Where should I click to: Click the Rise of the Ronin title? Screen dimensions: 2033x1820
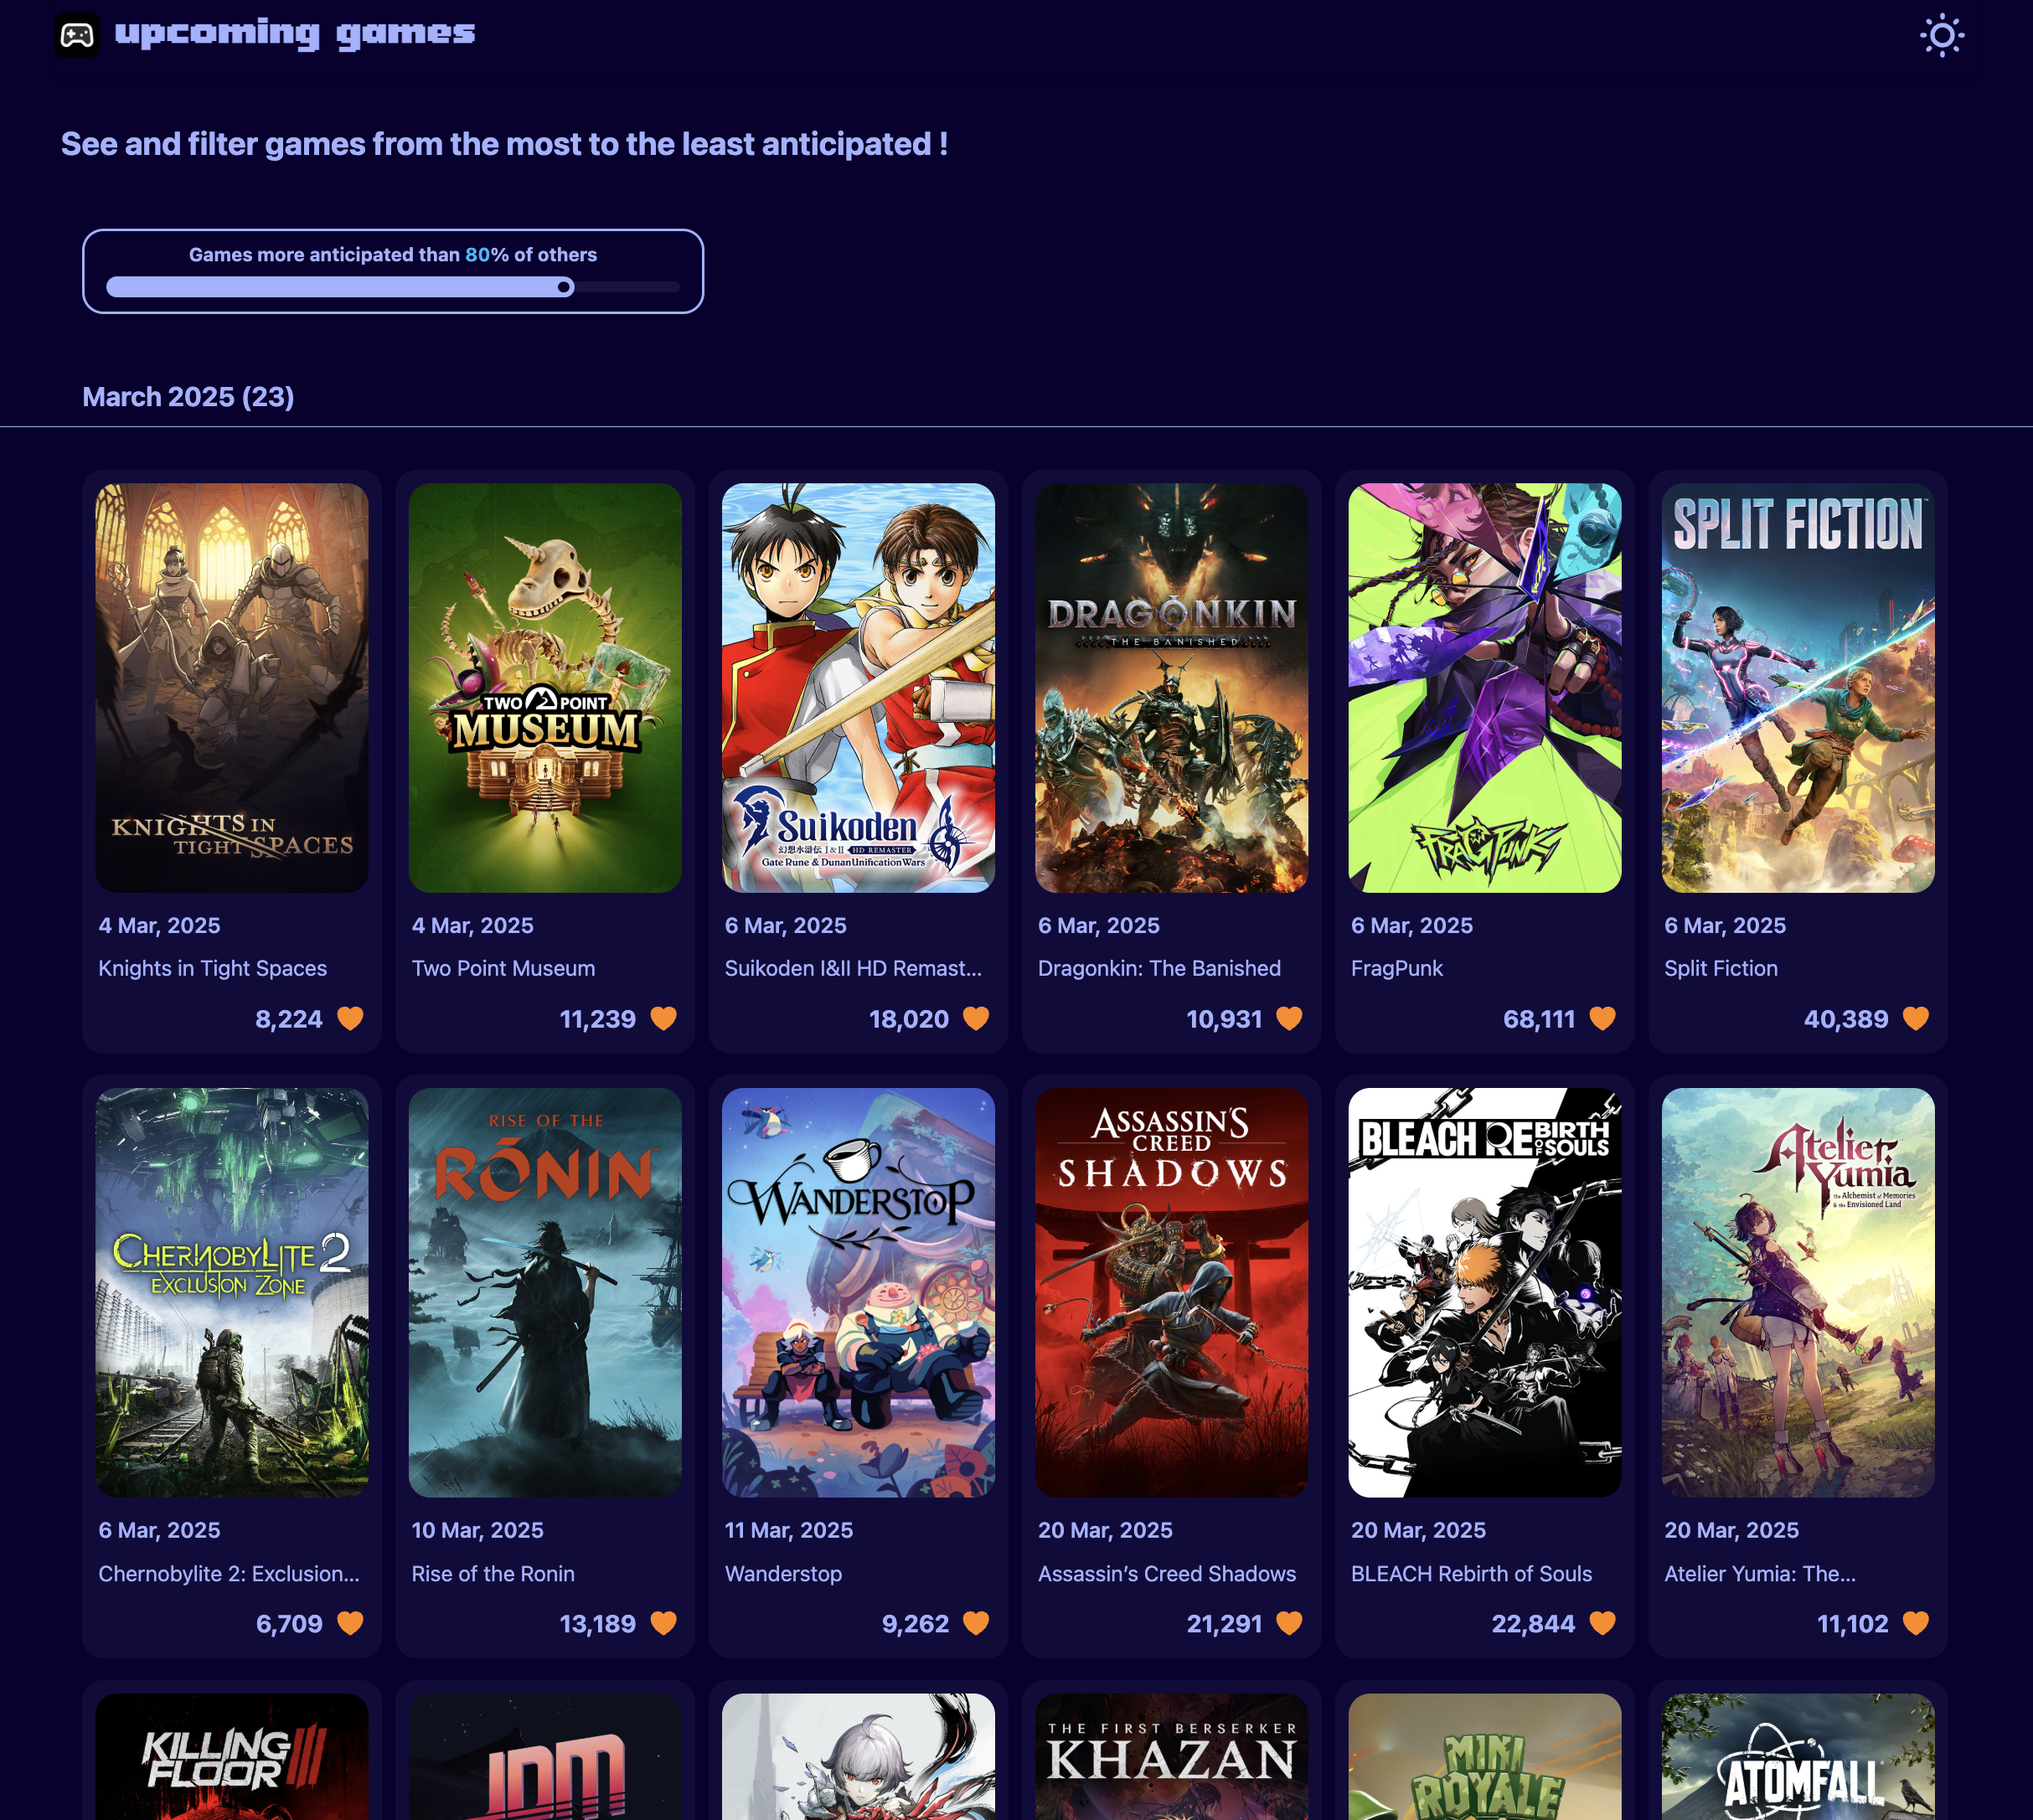[493, 1573]
